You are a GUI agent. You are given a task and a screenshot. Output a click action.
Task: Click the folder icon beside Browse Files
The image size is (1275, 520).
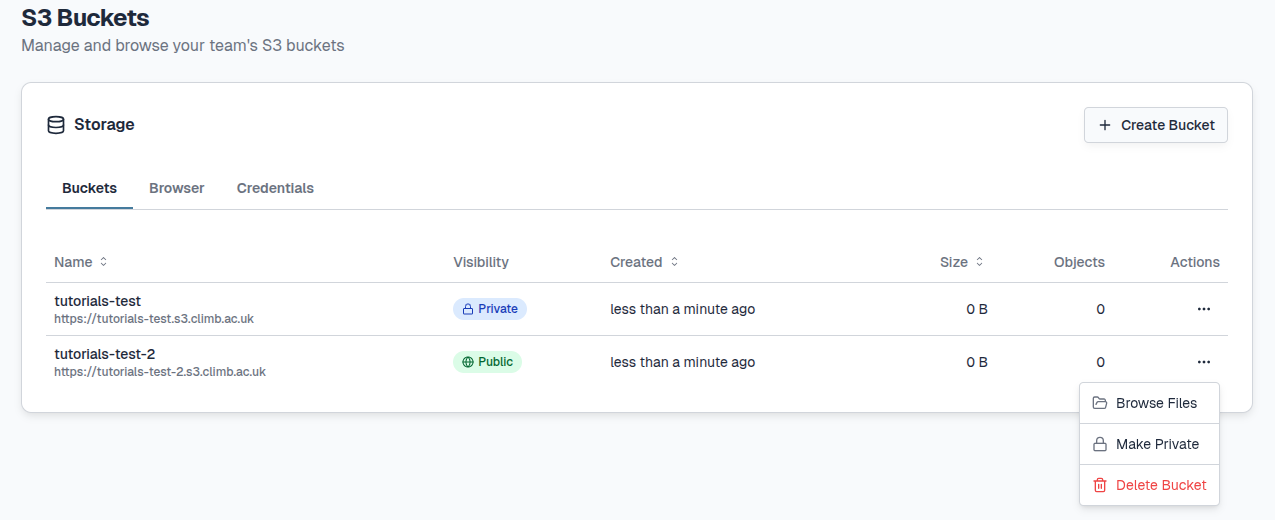click(x=1099, y=403)
